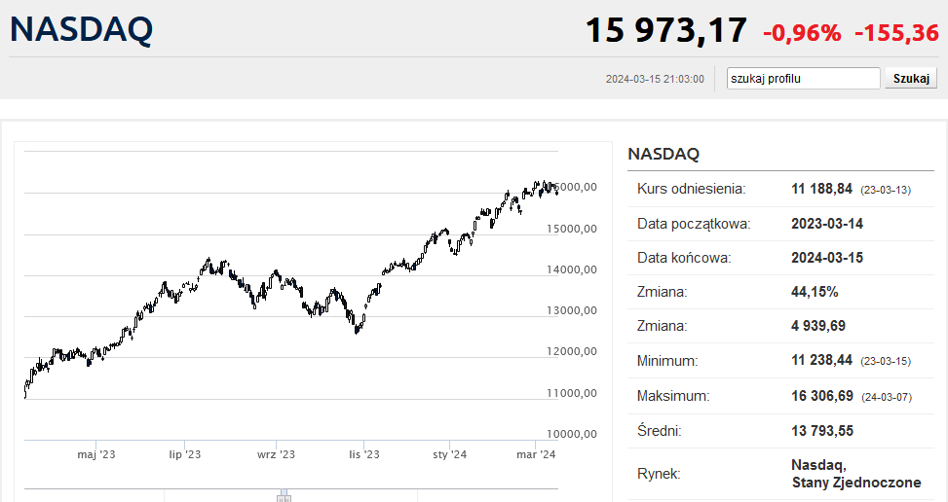948x502 pixels.
Task: Click the 'Data początkowa:' label
Action: tap(693, 224)
